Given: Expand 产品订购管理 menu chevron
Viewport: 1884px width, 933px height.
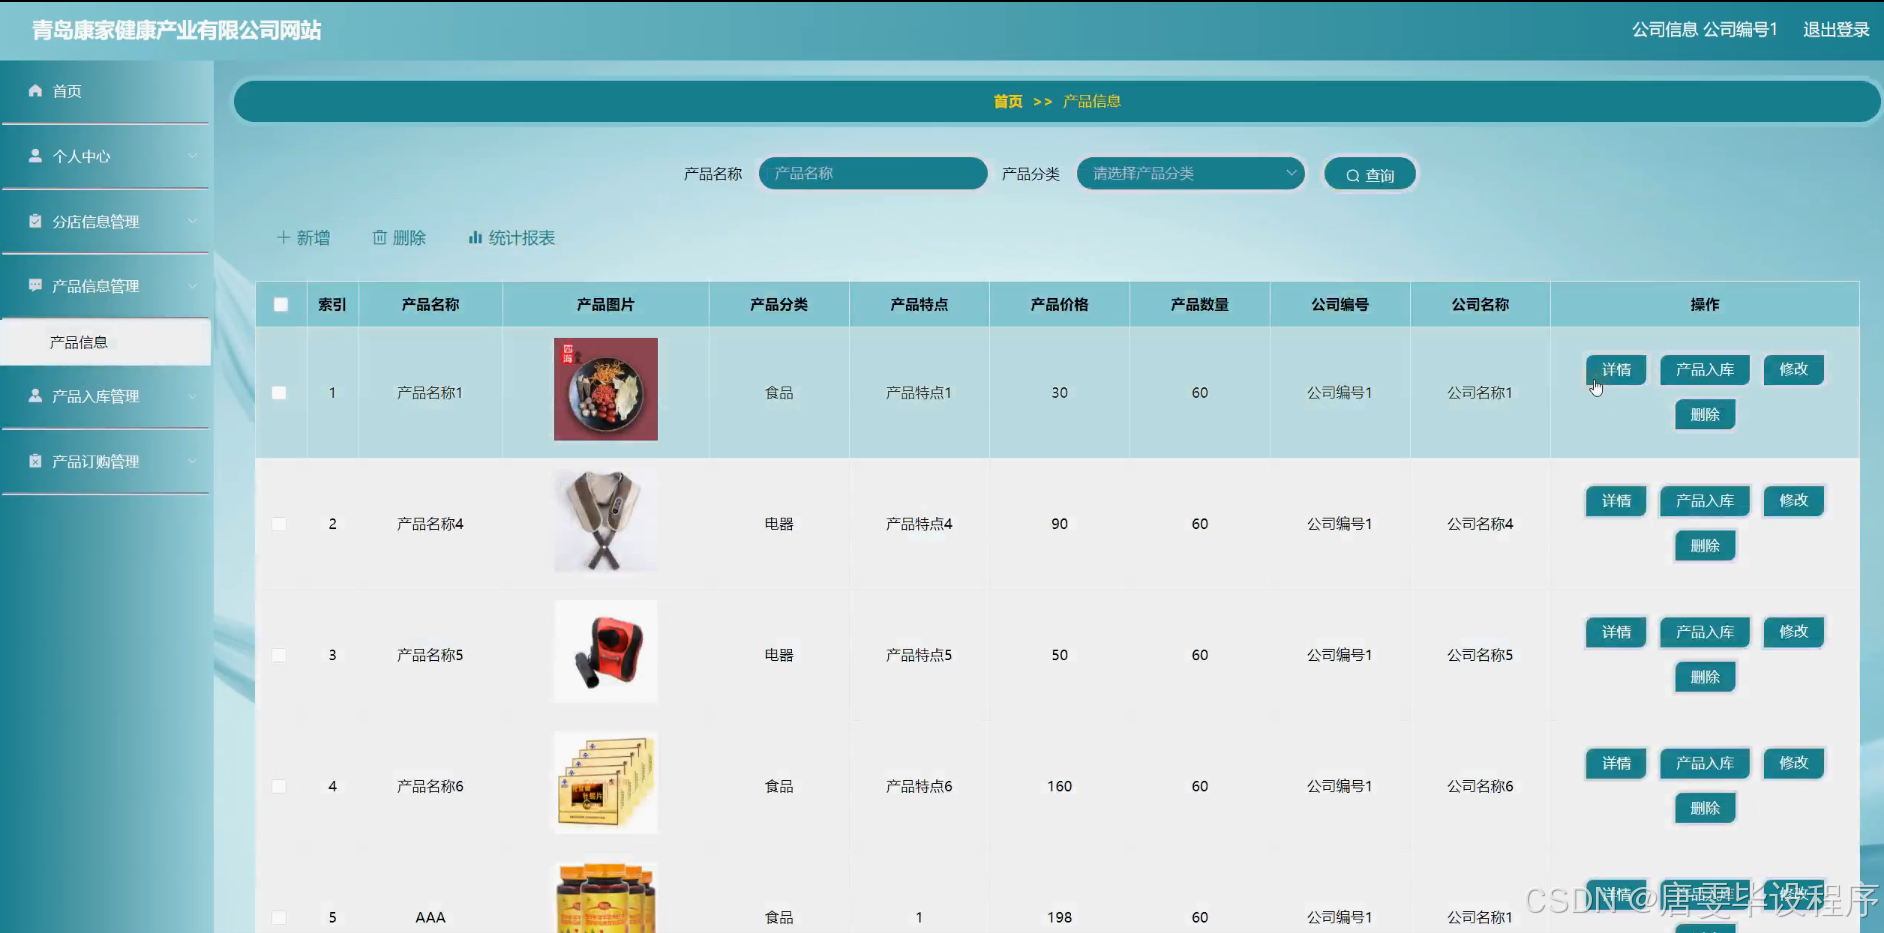Looking at the screenshot, I should [x=192, y=461].
